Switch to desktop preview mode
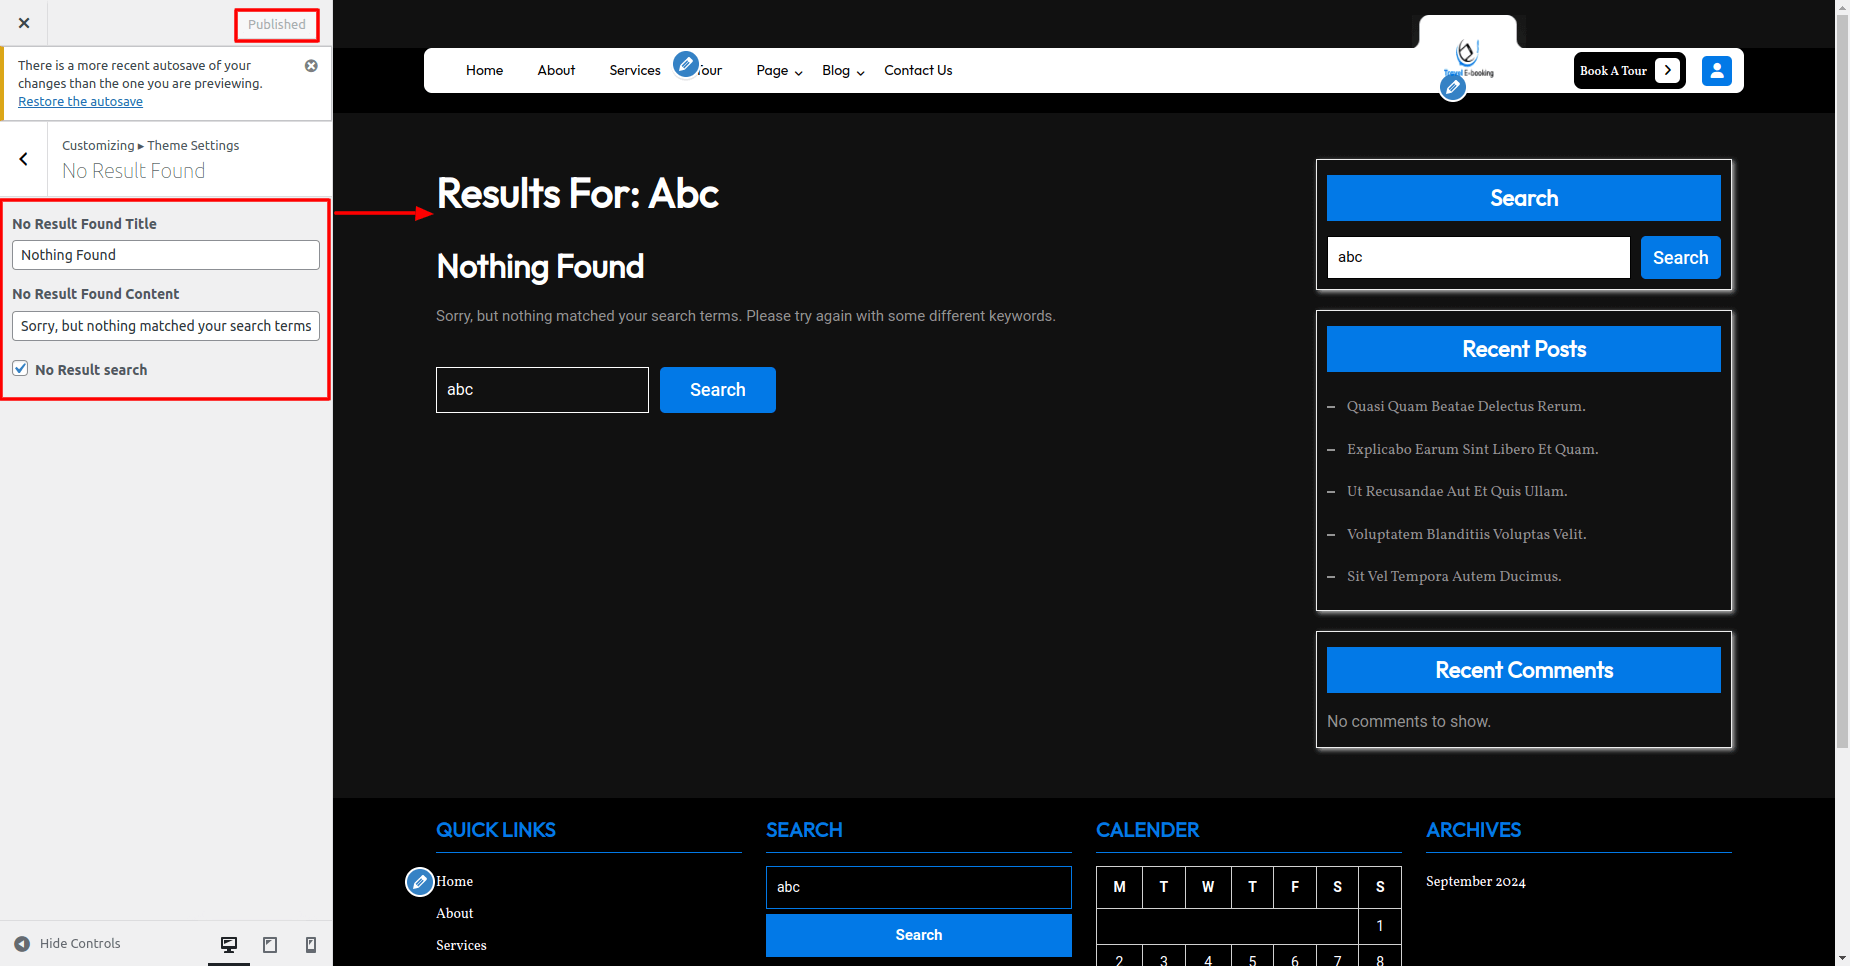The width and height of the screenshot is (1850, 966). [x=229, y=944]
